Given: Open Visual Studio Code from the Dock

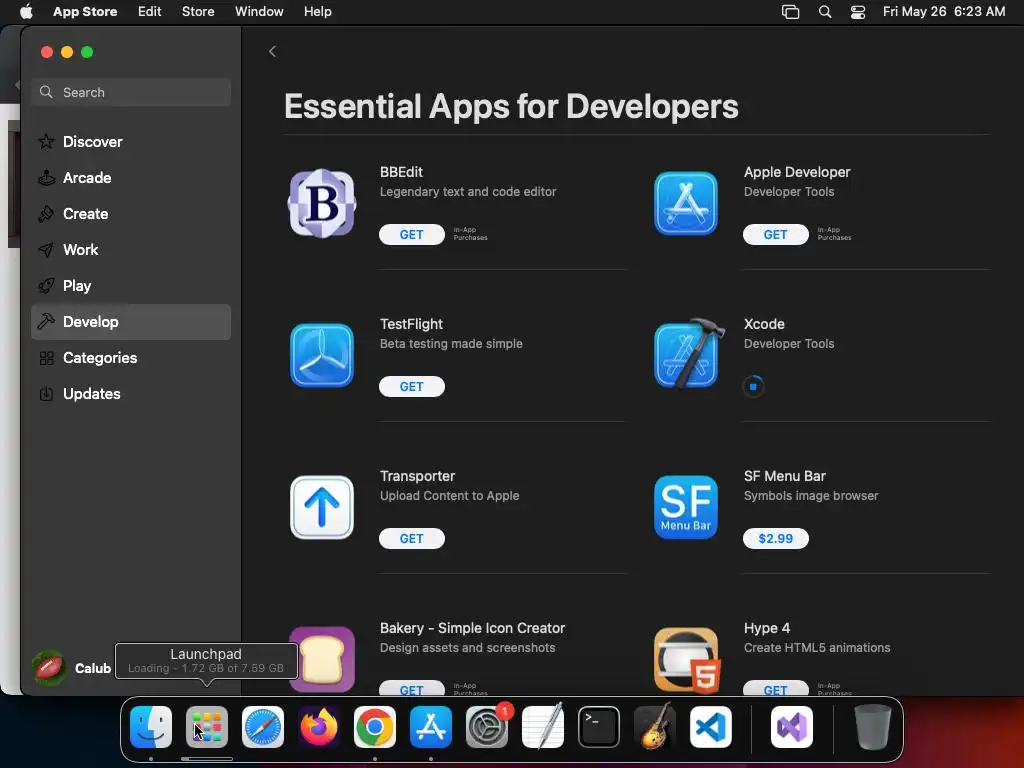Looking at the screenshot, I should [711, 727].
